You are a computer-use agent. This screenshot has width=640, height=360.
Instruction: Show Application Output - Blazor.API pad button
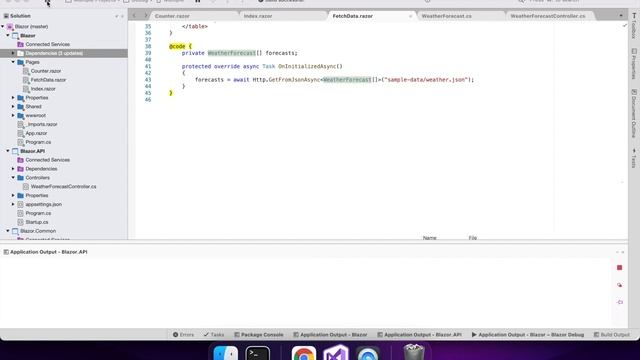click(419, 335)
